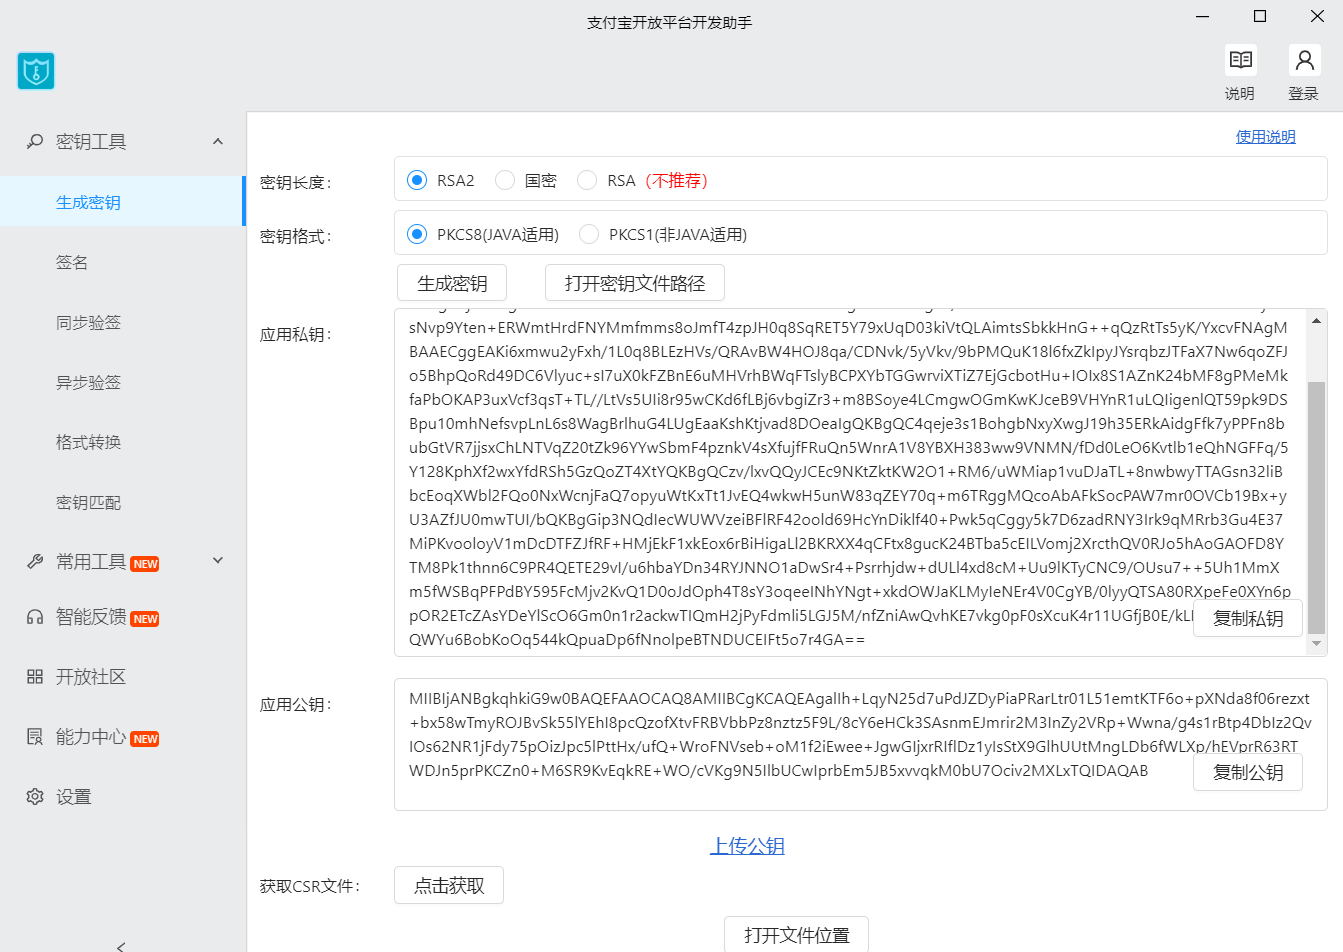Screen dimensions: 1343x952
Task: Click the 密钥格式: label
Action: 295,236
